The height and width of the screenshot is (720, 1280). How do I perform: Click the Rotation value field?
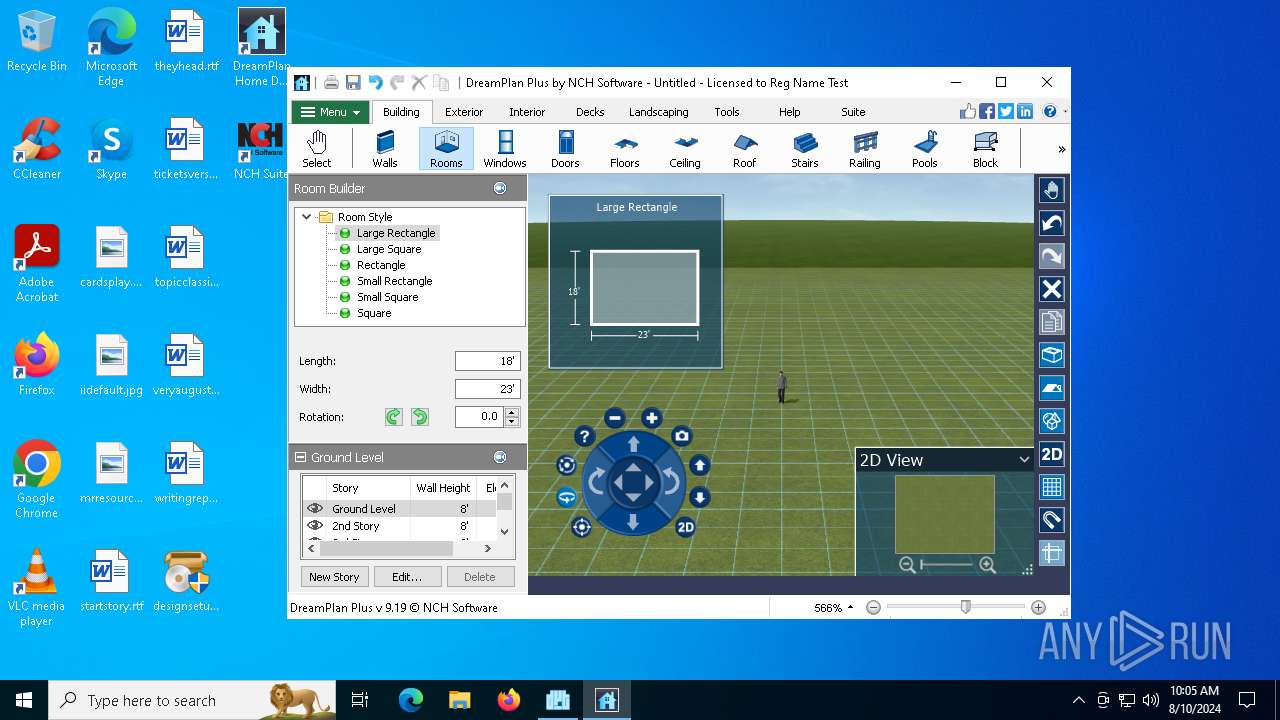(480, 417)
